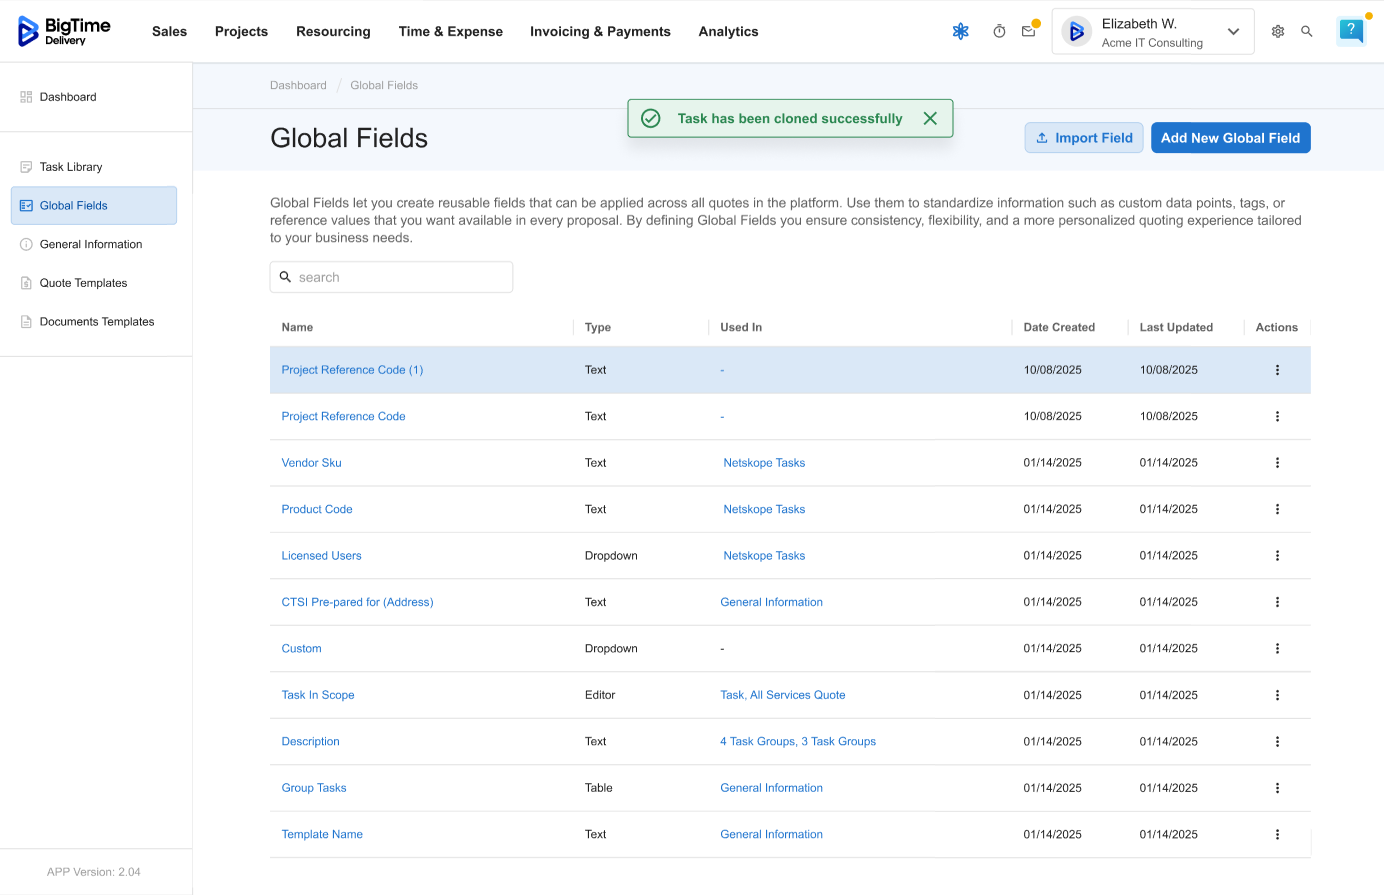Open actions menu for Template Name row
The image size is (1384, 895).
pyautogui.click(x=1277, y=834)
